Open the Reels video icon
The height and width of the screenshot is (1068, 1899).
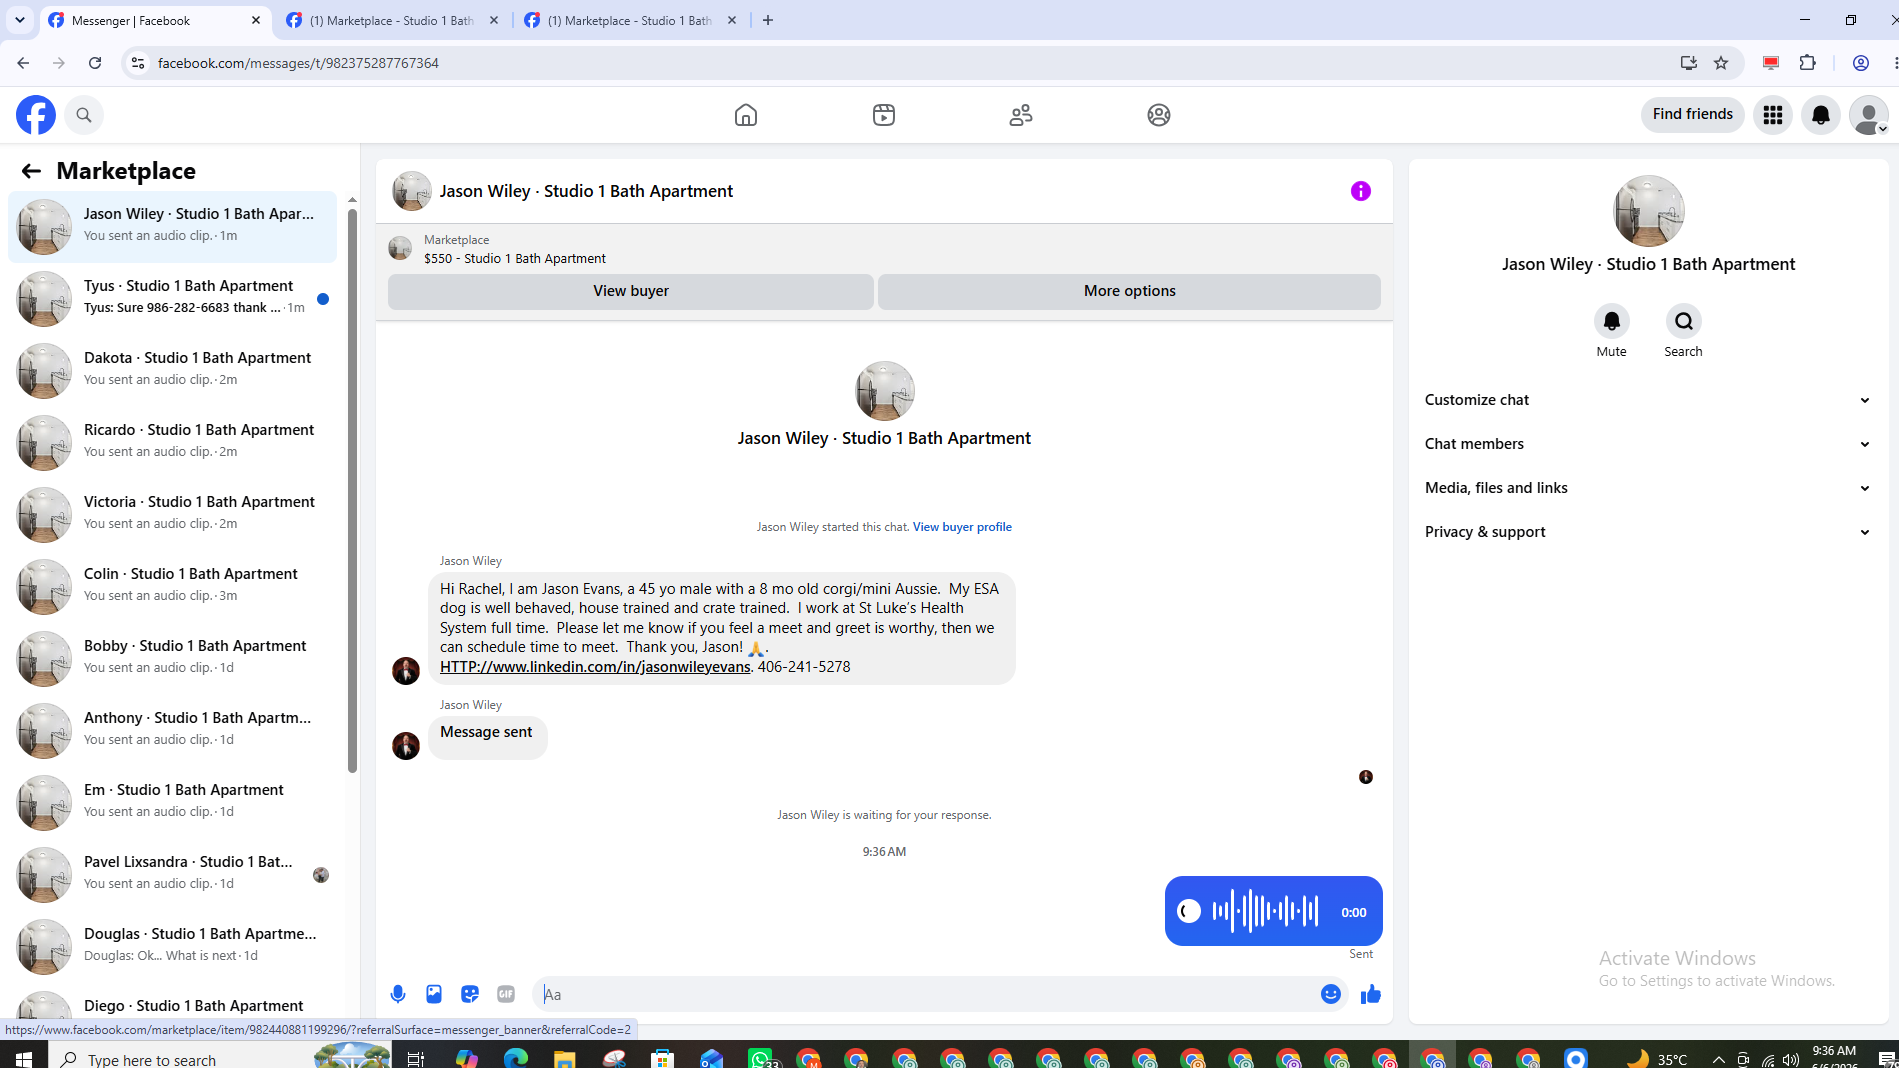(x=884, y=115)
